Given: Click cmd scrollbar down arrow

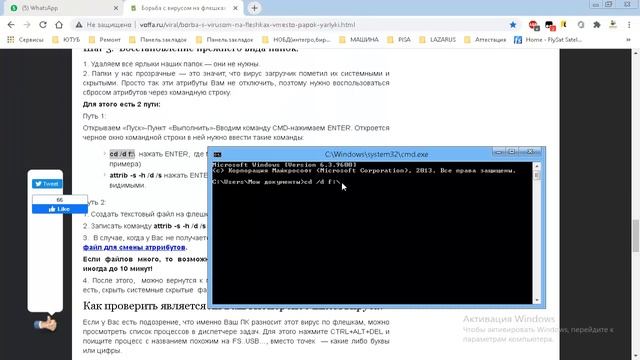Looking at the screenshot, I should pyautogui.click(x=537, y=300).
